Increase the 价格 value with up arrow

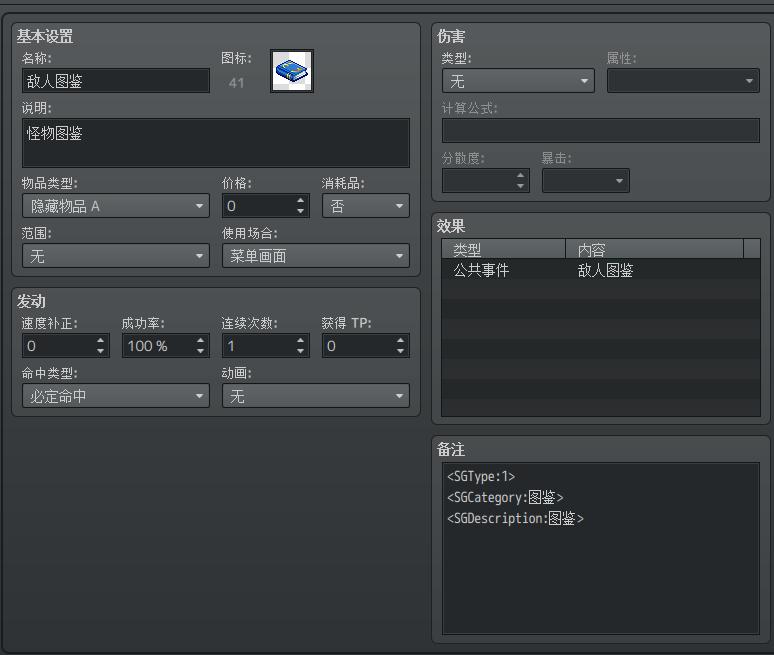click(x=301, y=200)
